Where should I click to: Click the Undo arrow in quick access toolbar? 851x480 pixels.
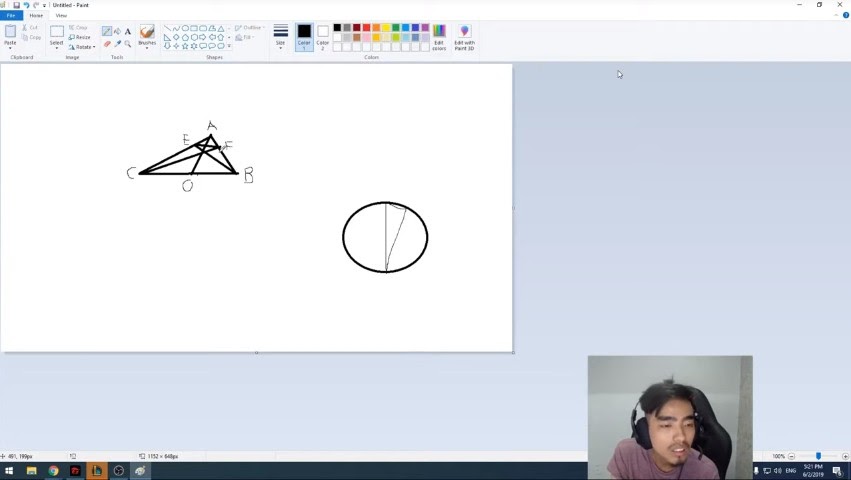click(x=26, y=5)
